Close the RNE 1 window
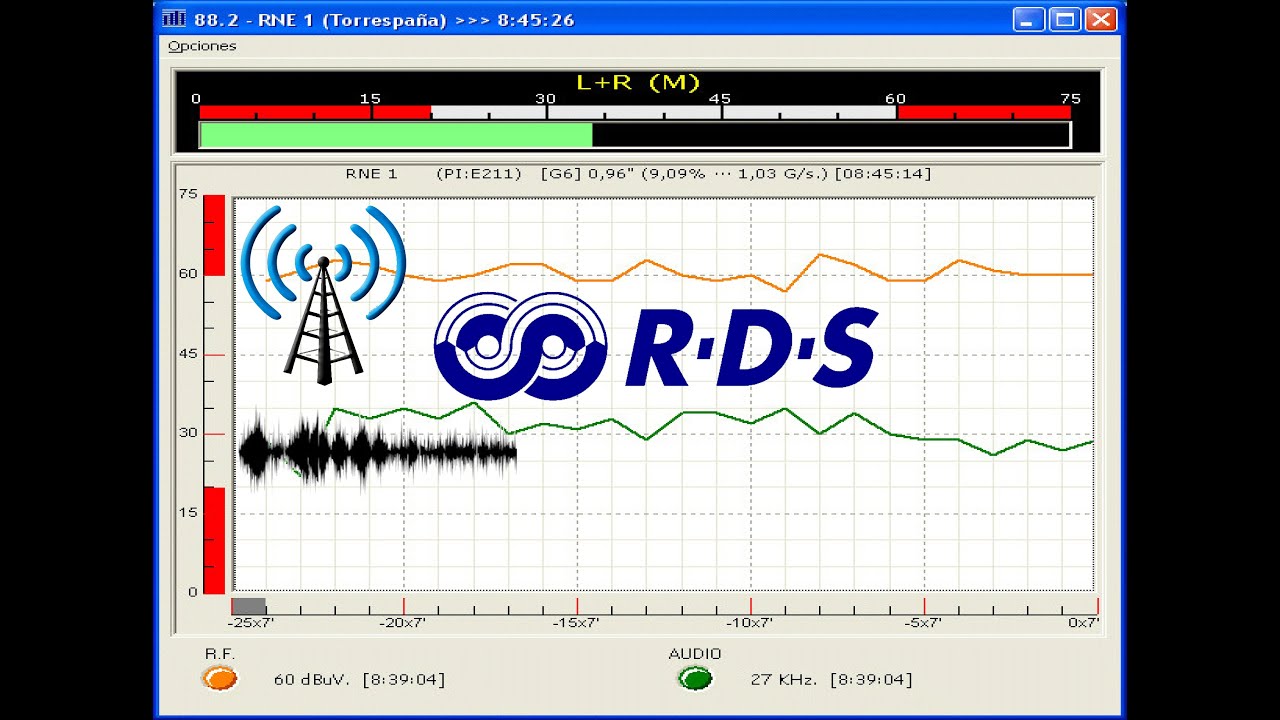The image size is (1280, 720). [1101, 19]
